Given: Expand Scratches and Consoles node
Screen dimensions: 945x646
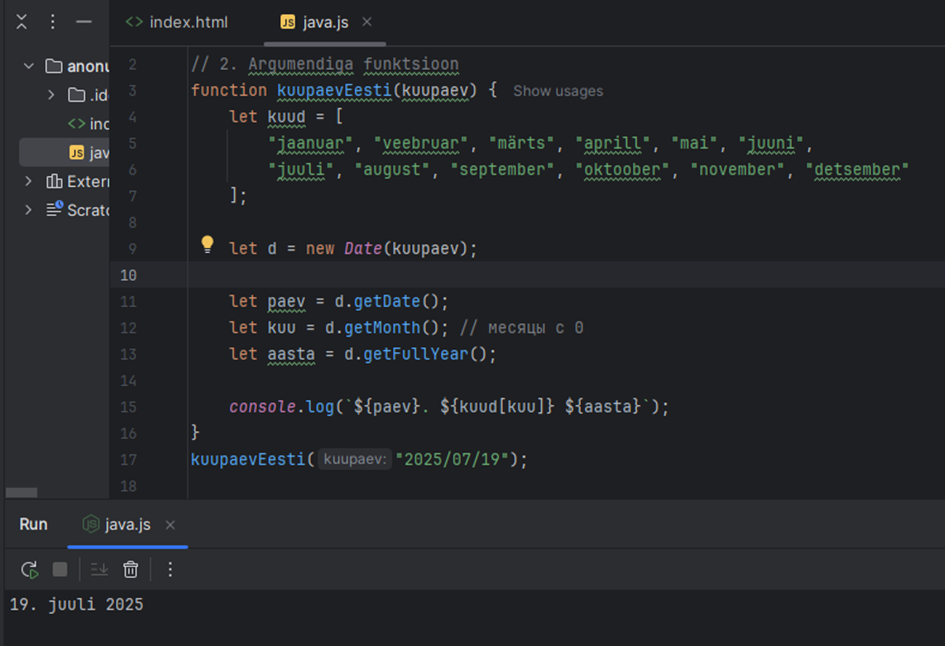Looking at the screenshot, I should pyautogui.click(x=29, y=210).
